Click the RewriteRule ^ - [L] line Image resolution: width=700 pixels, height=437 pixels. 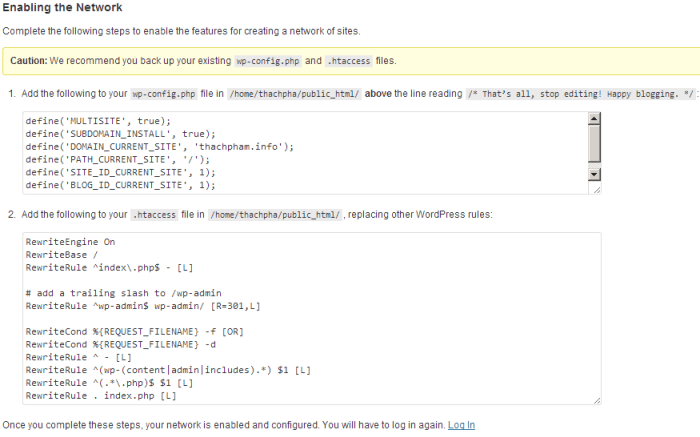tap(79, 358)
